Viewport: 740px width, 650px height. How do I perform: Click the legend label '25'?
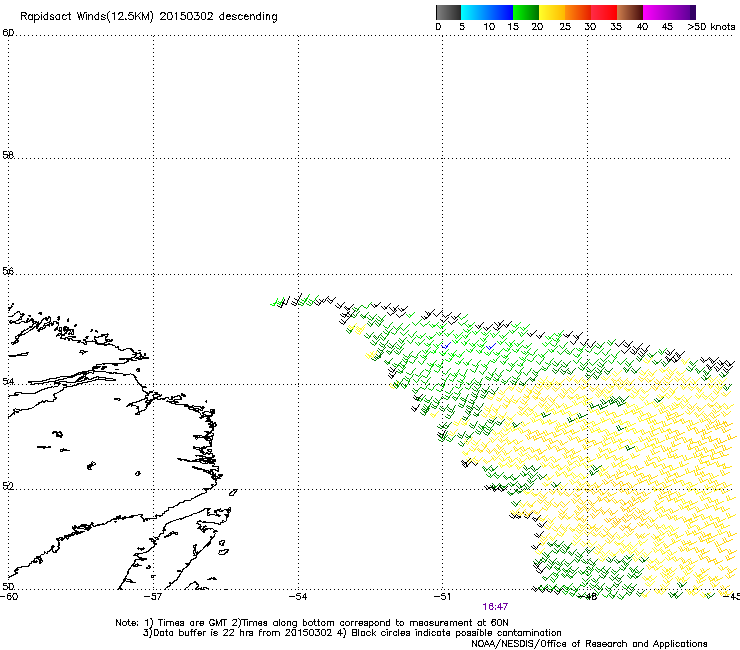coord(565,27)
